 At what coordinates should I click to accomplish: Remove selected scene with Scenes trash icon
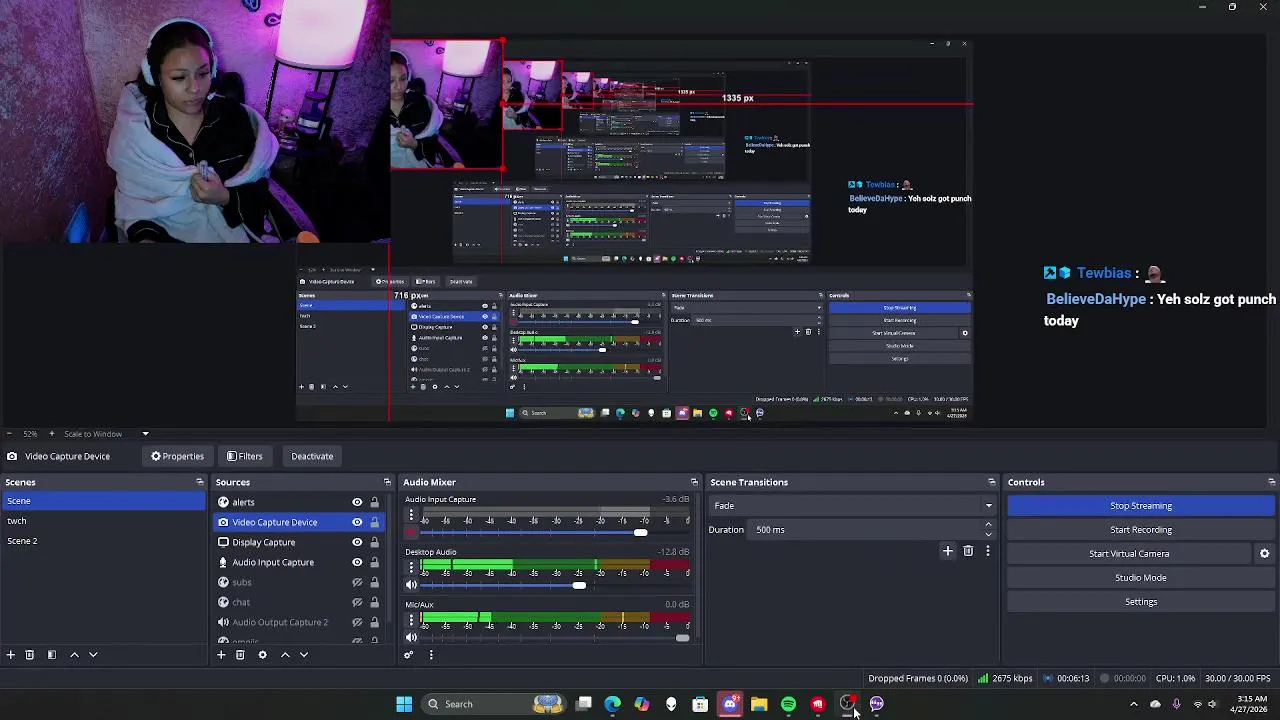pos(30,655)
